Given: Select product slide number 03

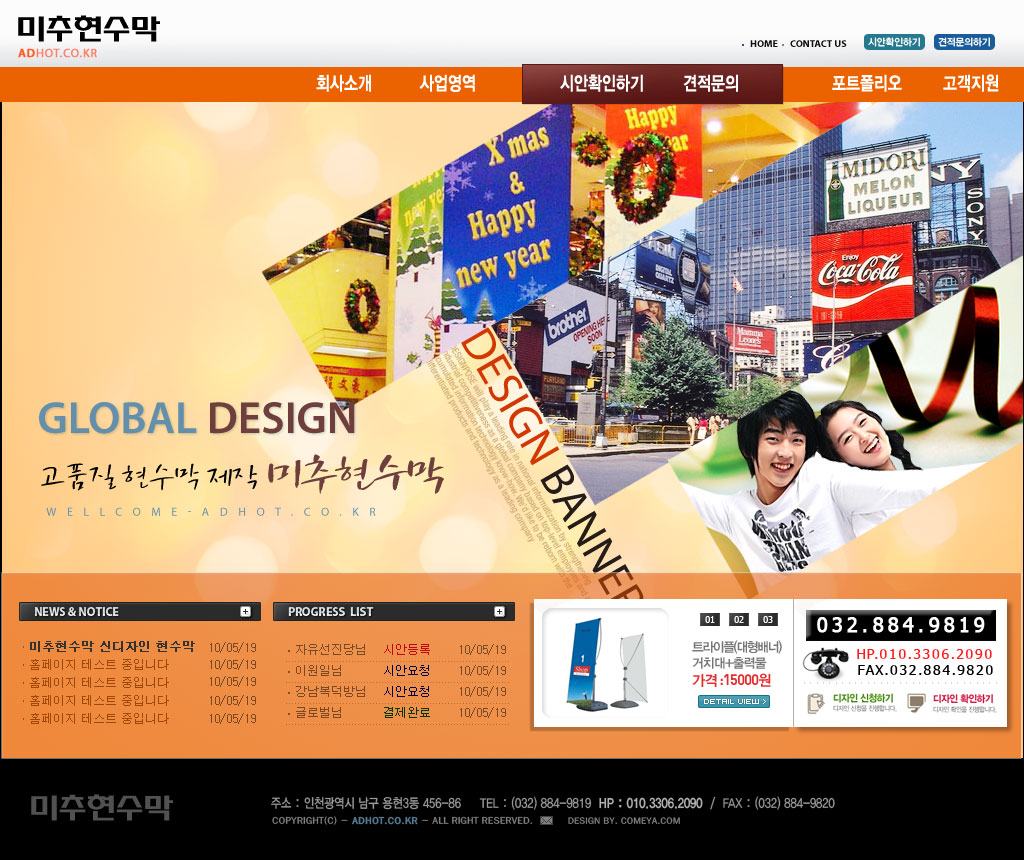Looking at the screenshot, I should 767,619.
